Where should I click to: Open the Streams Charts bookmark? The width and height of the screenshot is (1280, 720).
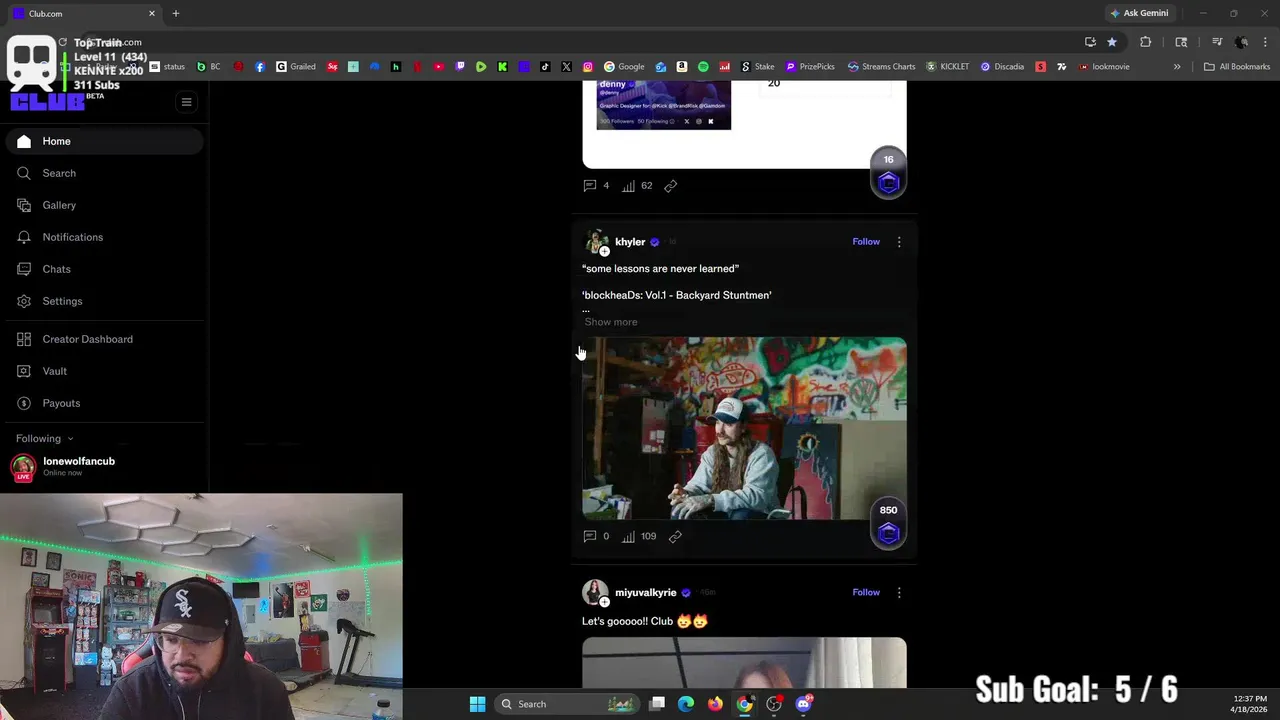click(x=882, y=67)
